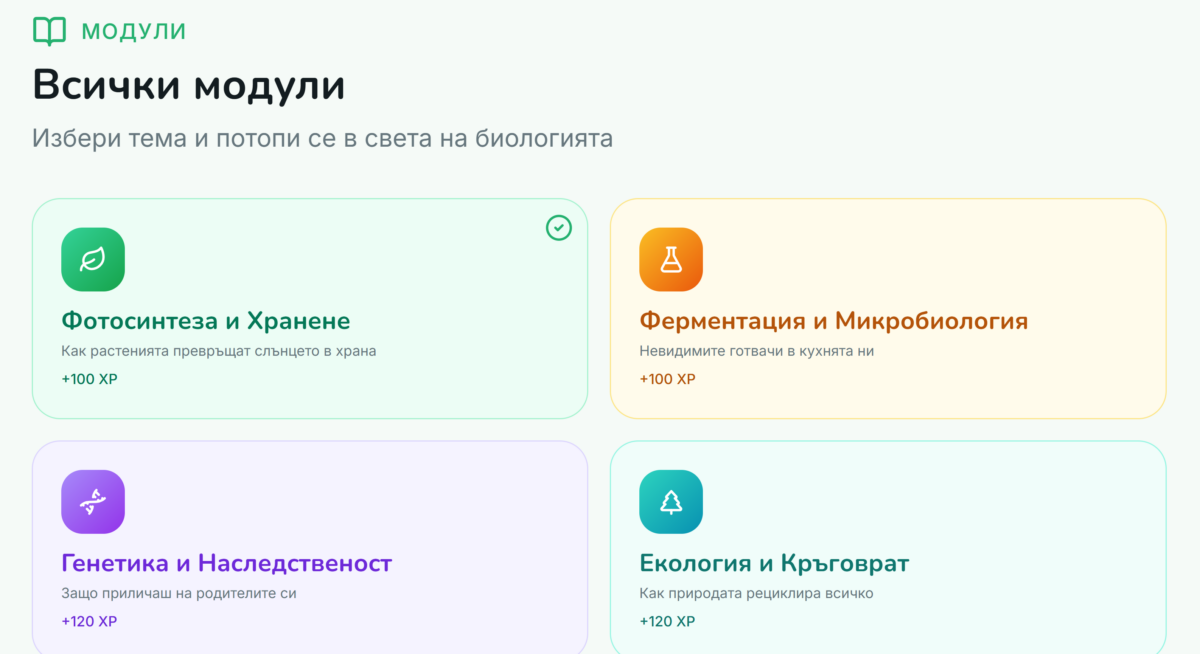Click the open book icon beside Модули
1200x654 pixels.
49,31
